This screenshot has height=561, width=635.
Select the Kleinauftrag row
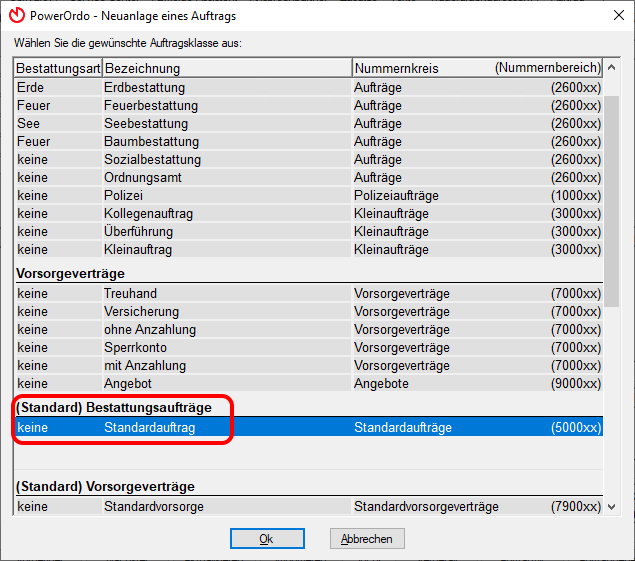click(309, 250)
